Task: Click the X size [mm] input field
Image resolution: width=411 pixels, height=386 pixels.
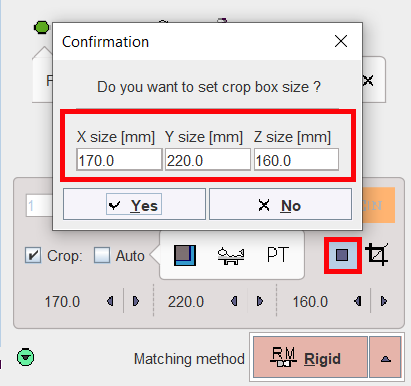Action: tap(119, 160)
